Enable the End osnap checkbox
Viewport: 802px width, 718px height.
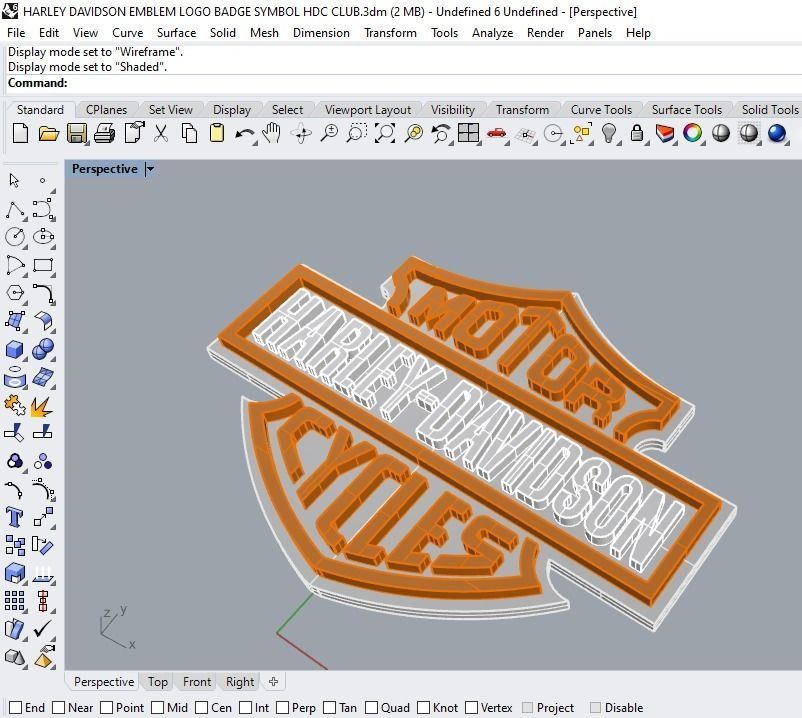(x=15, y=708)
